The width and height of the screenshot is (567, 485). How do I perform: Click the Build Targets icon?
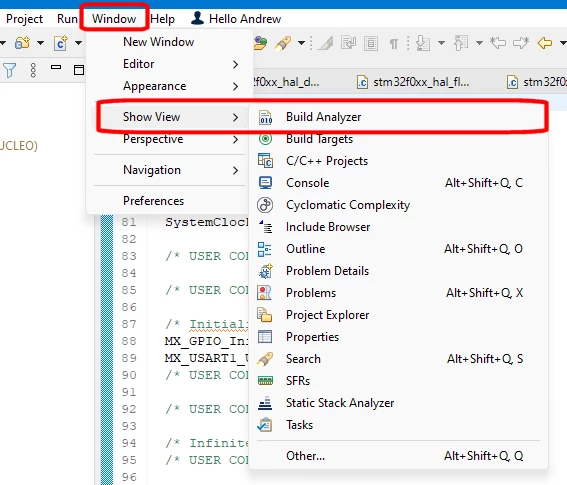tap(265, 139)
